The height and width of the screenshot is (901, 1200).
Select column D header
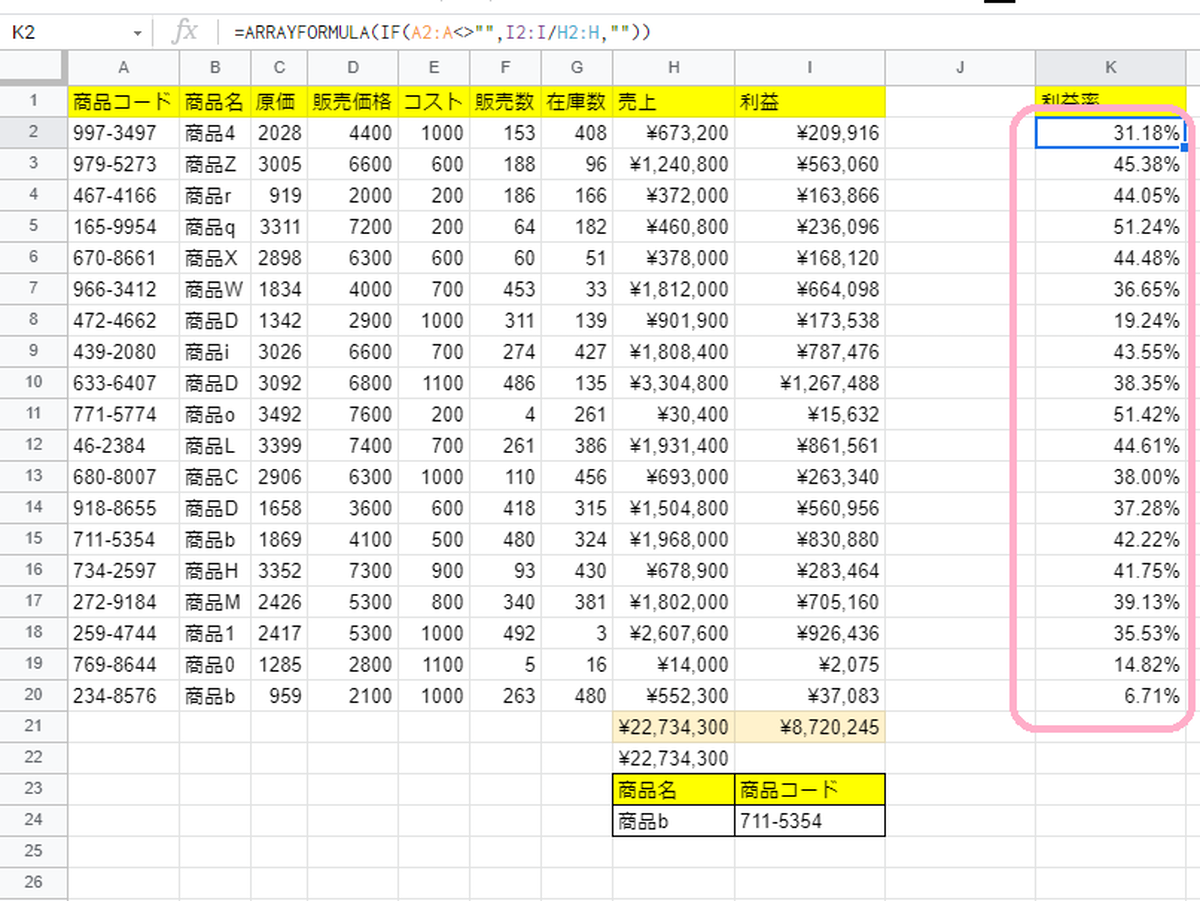pos(353,68)
